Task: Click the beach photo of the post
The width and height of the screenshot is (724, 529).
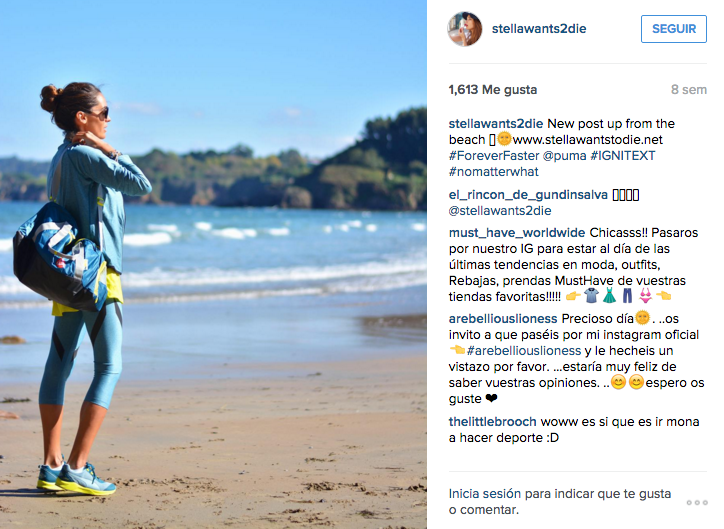Action: (x=213, y=264)
